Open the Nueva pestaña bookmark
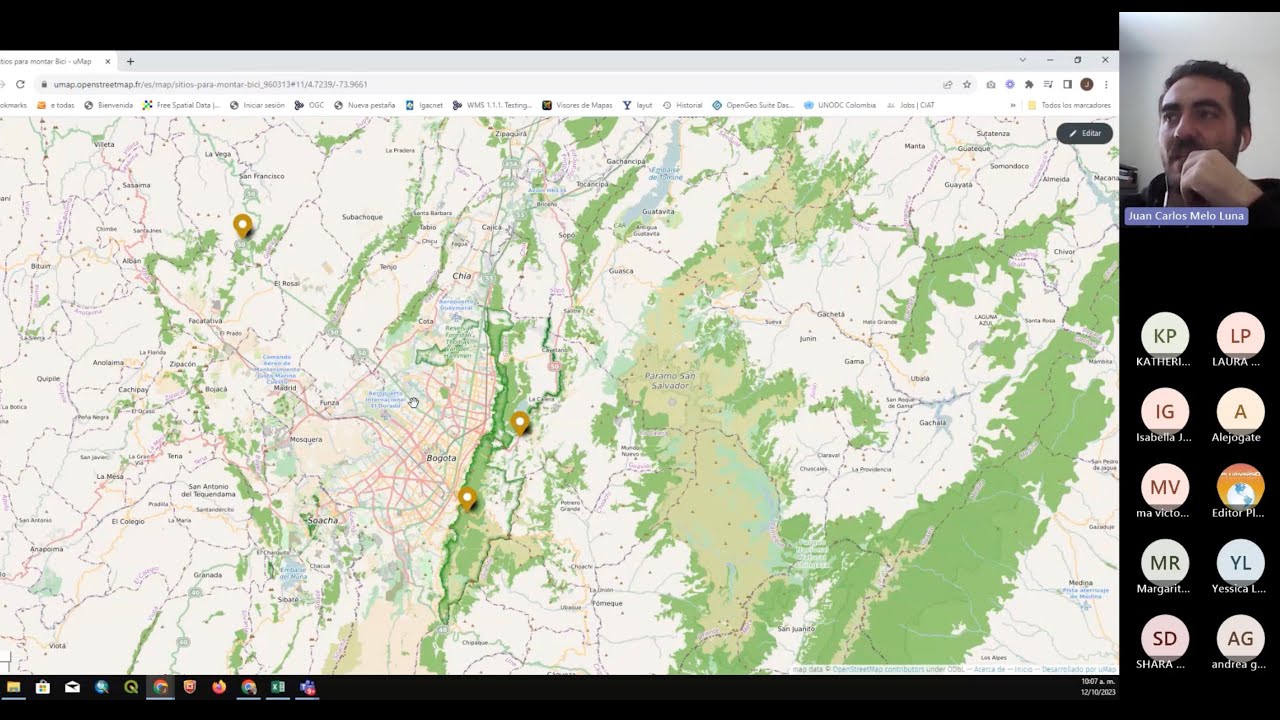Image resolution: width=1280 pixels, height=720 pixels. tap(364, 105)
